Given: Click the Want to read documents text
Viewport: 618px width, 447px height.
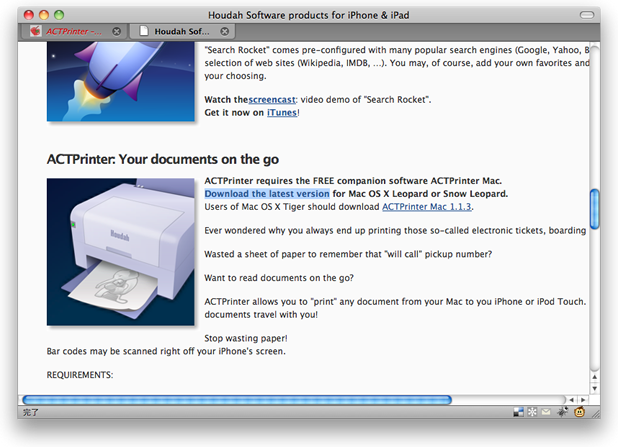Looking at the screenshot, I should [279, 278].
